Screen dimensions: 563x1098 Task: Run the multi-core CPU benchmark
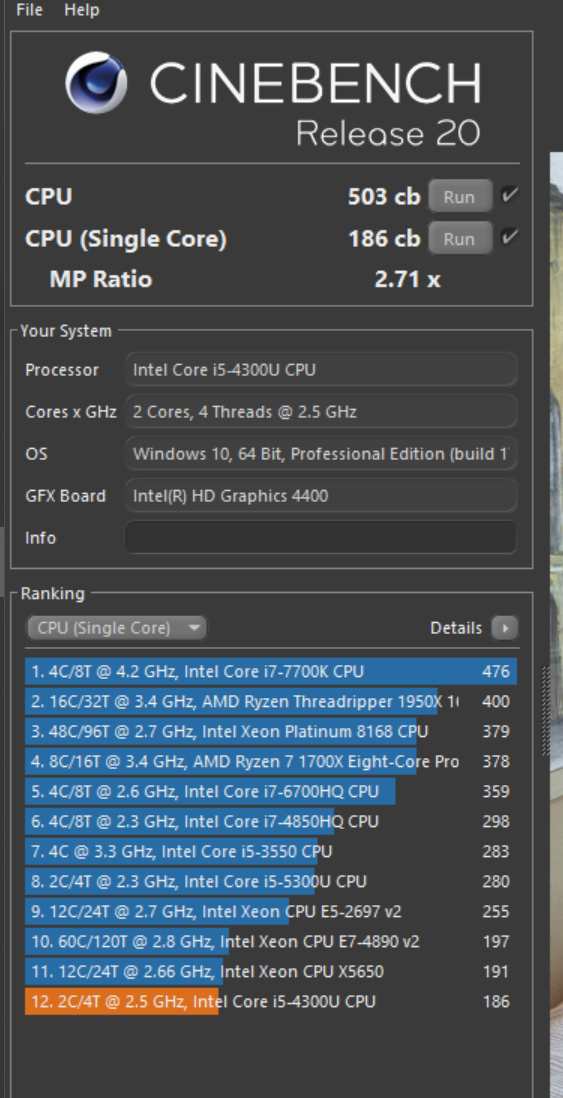click(459, 197)
